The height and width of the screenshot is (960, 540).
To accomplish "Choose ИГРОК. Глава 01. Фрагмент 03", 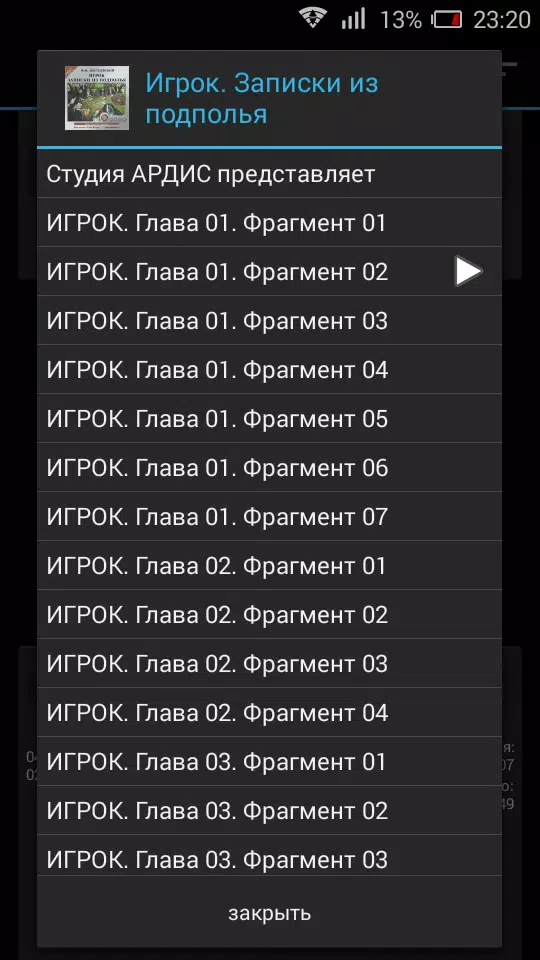I will tap(269, 321).
